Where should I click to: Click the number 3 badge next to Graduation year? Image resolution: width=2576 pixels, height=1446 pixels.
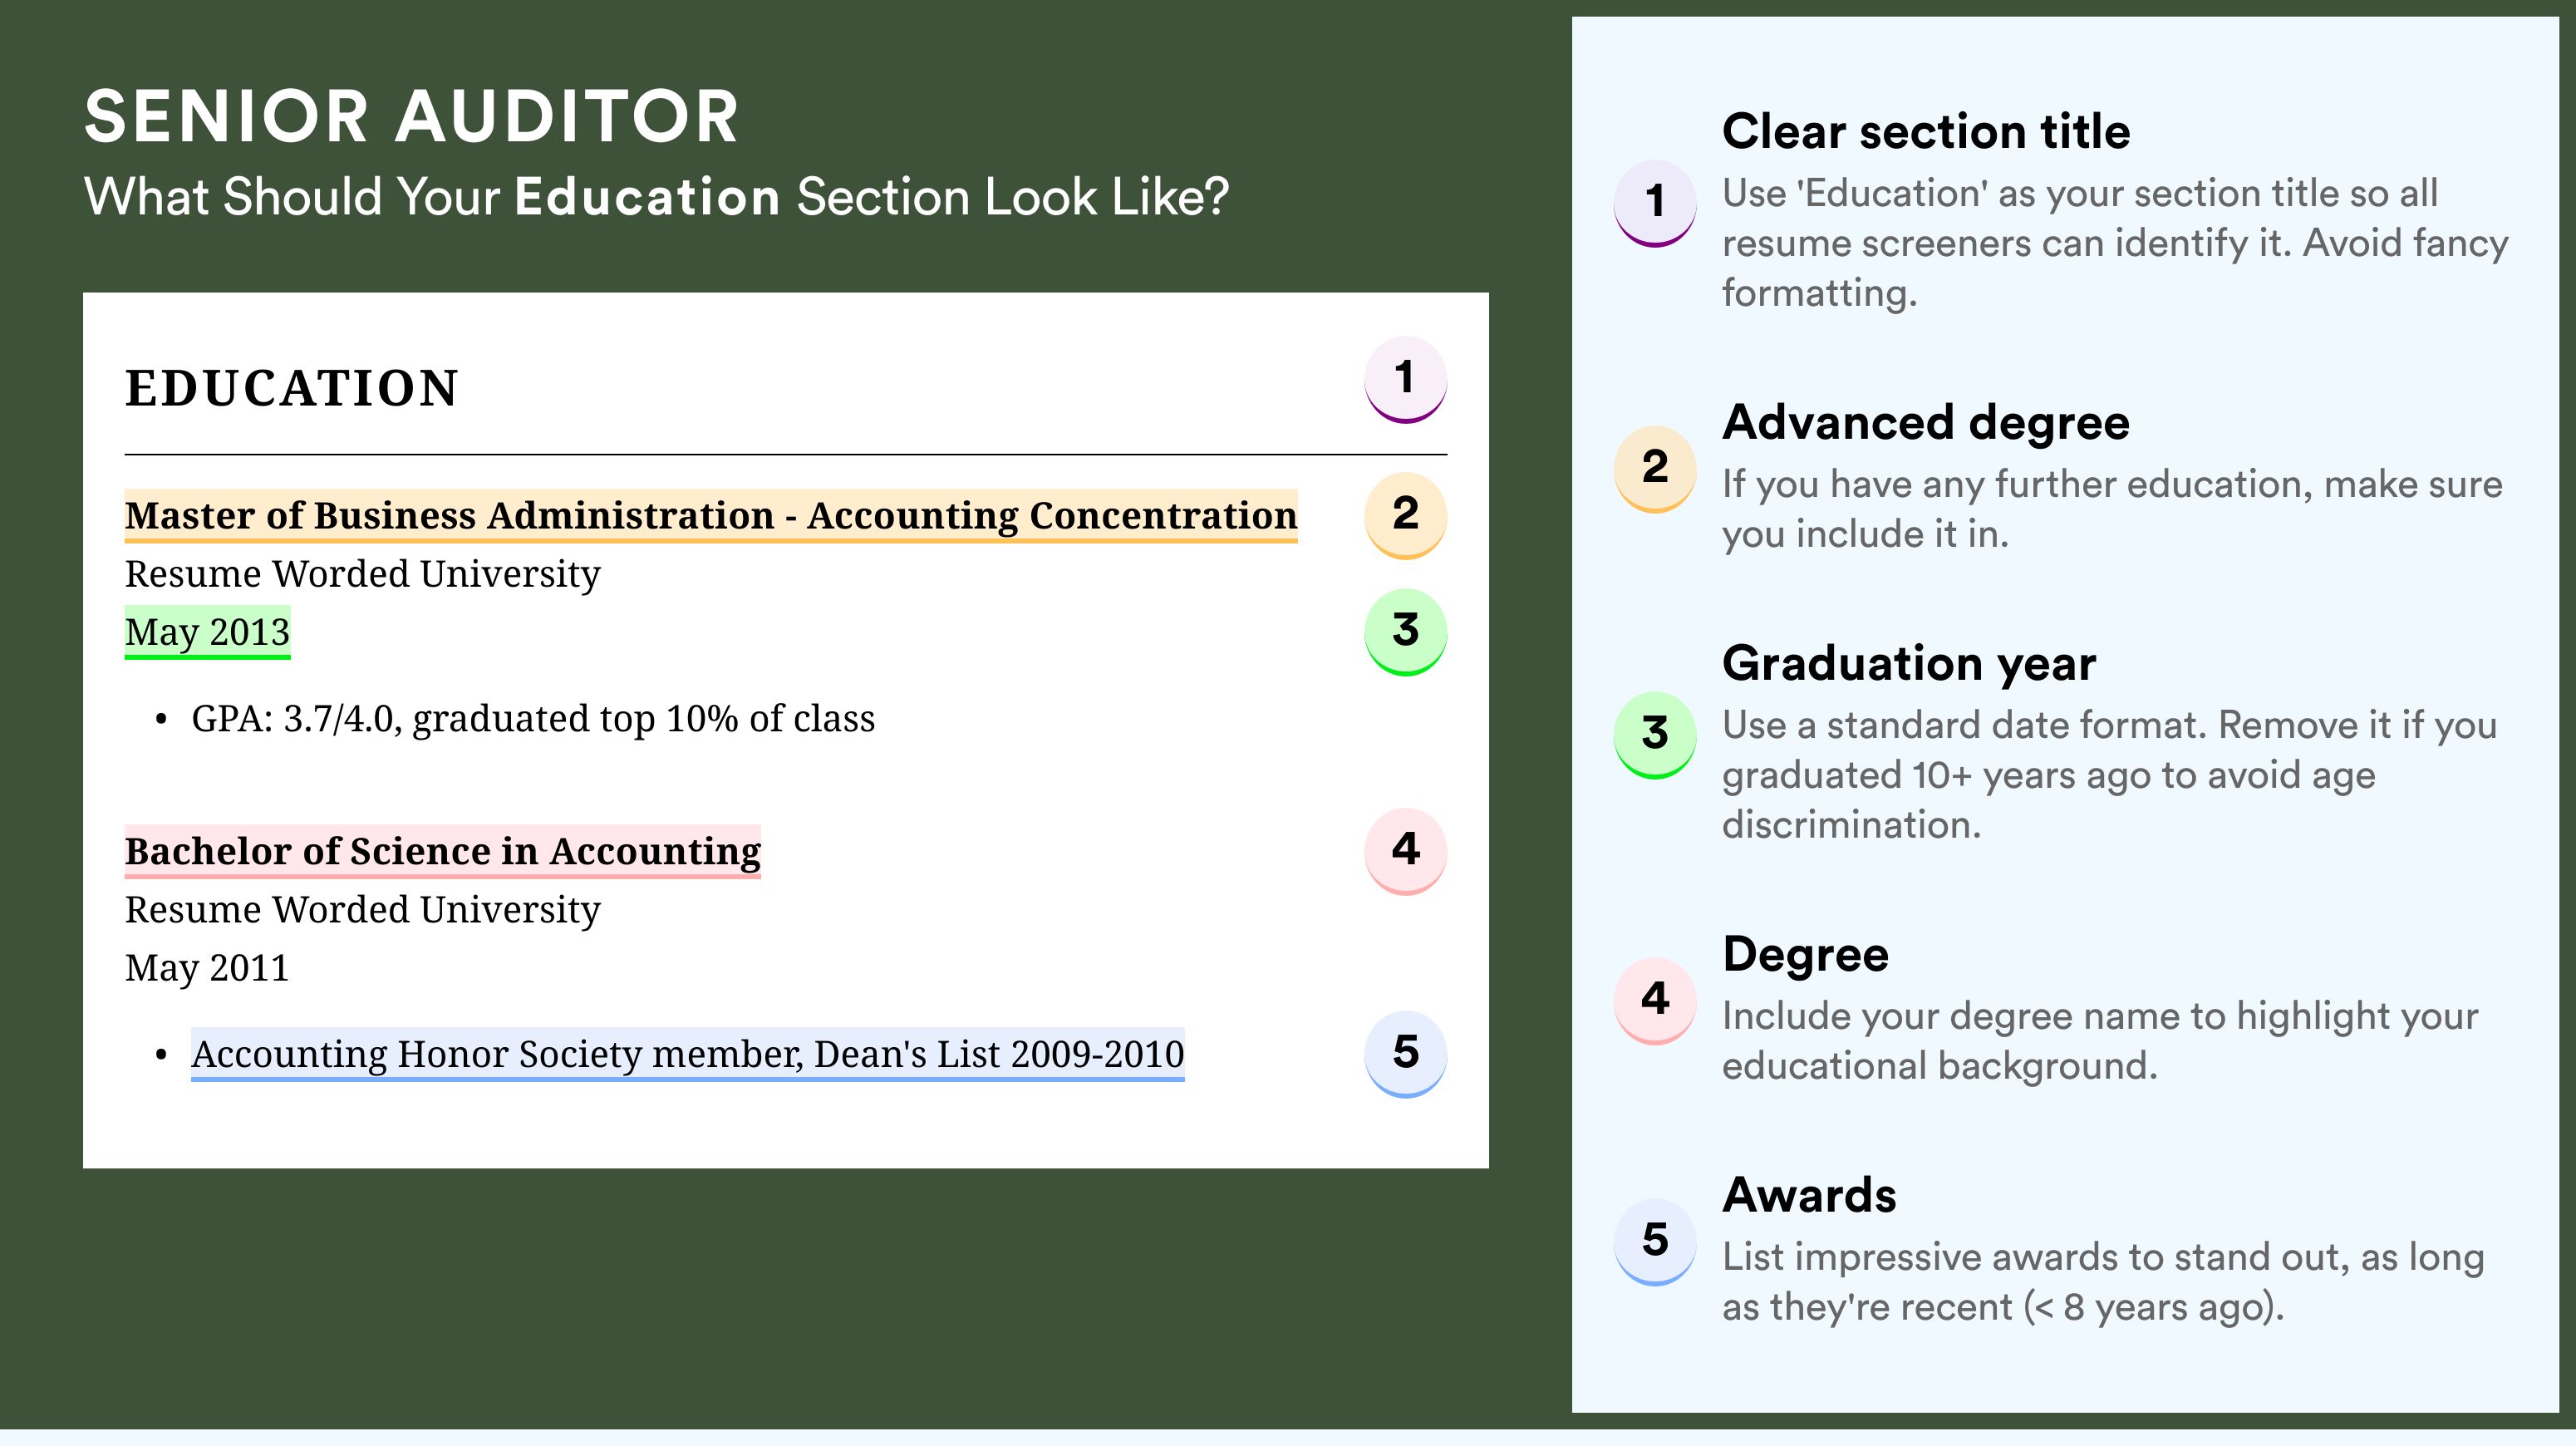pyautogui.click(x=1655, y=735)
